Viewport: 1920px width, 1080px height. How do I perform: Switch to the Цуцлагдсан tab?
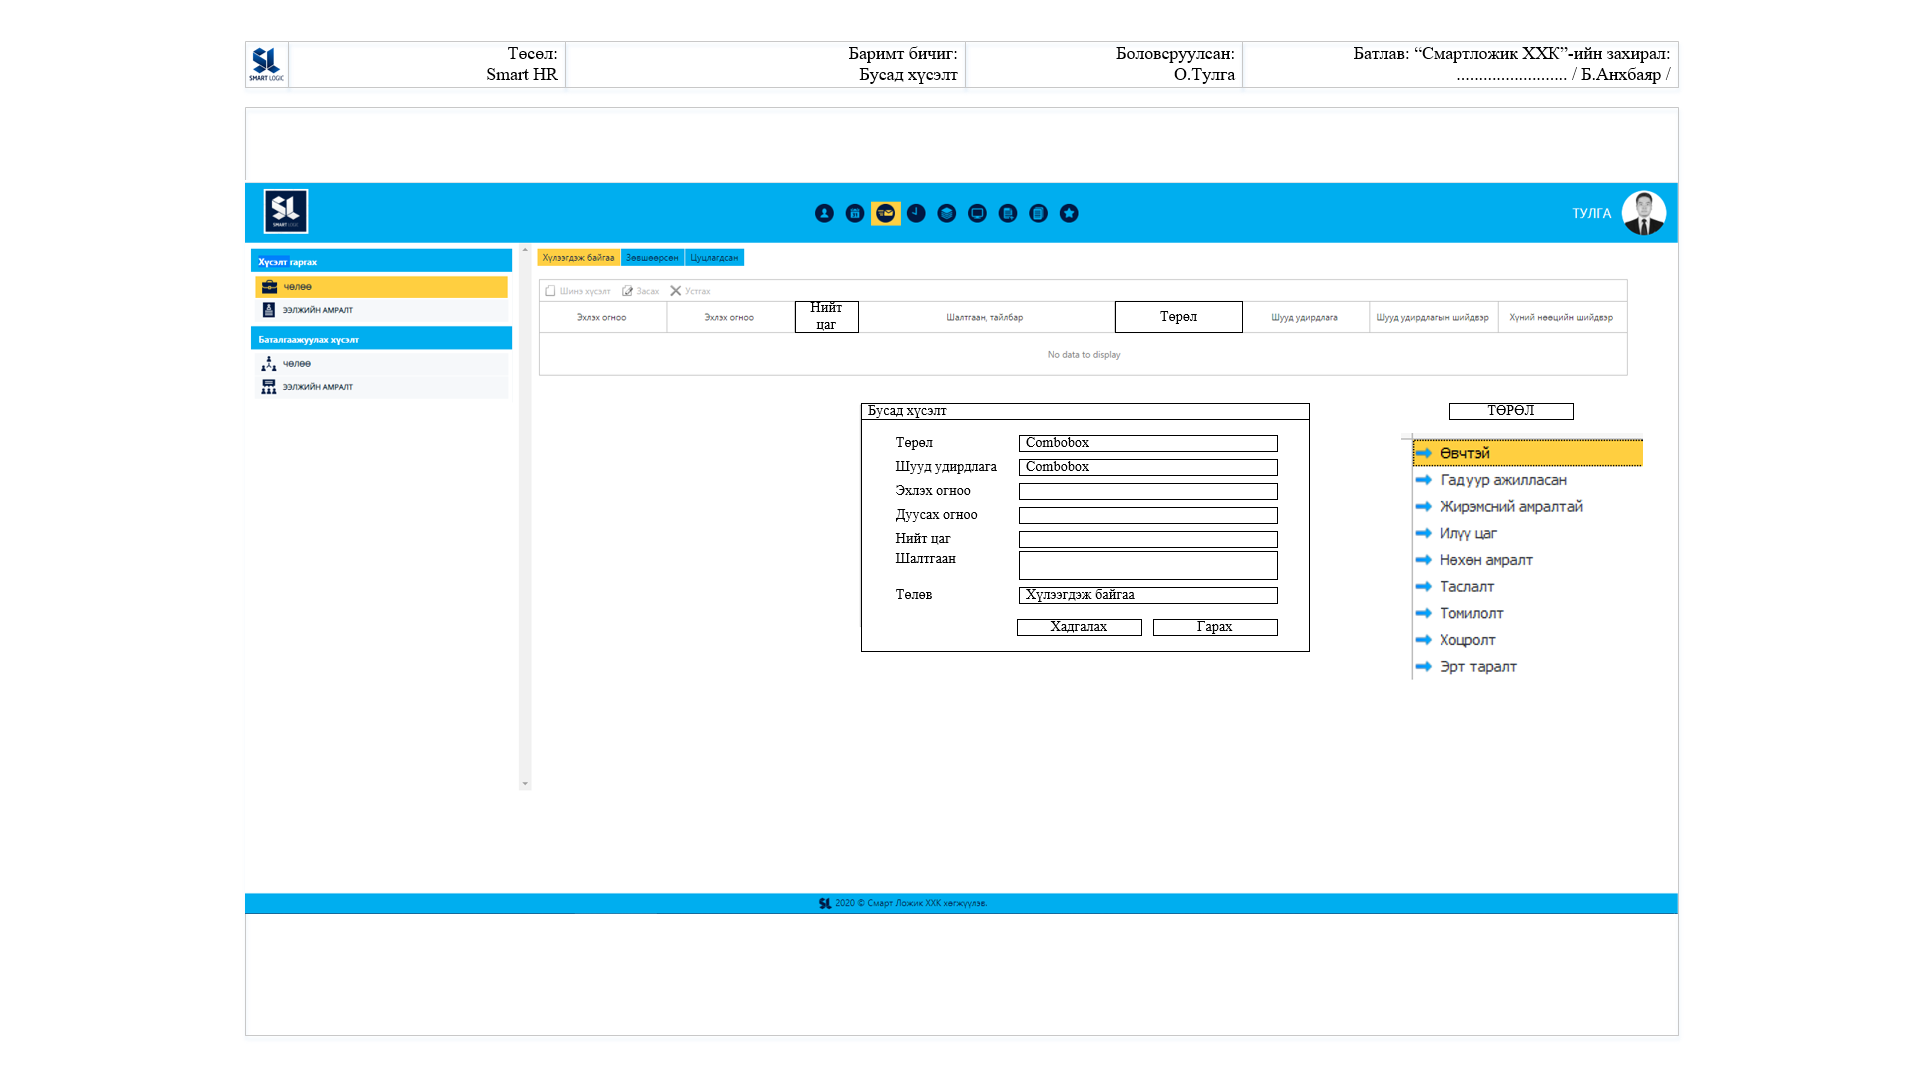[x=714, y=258]
